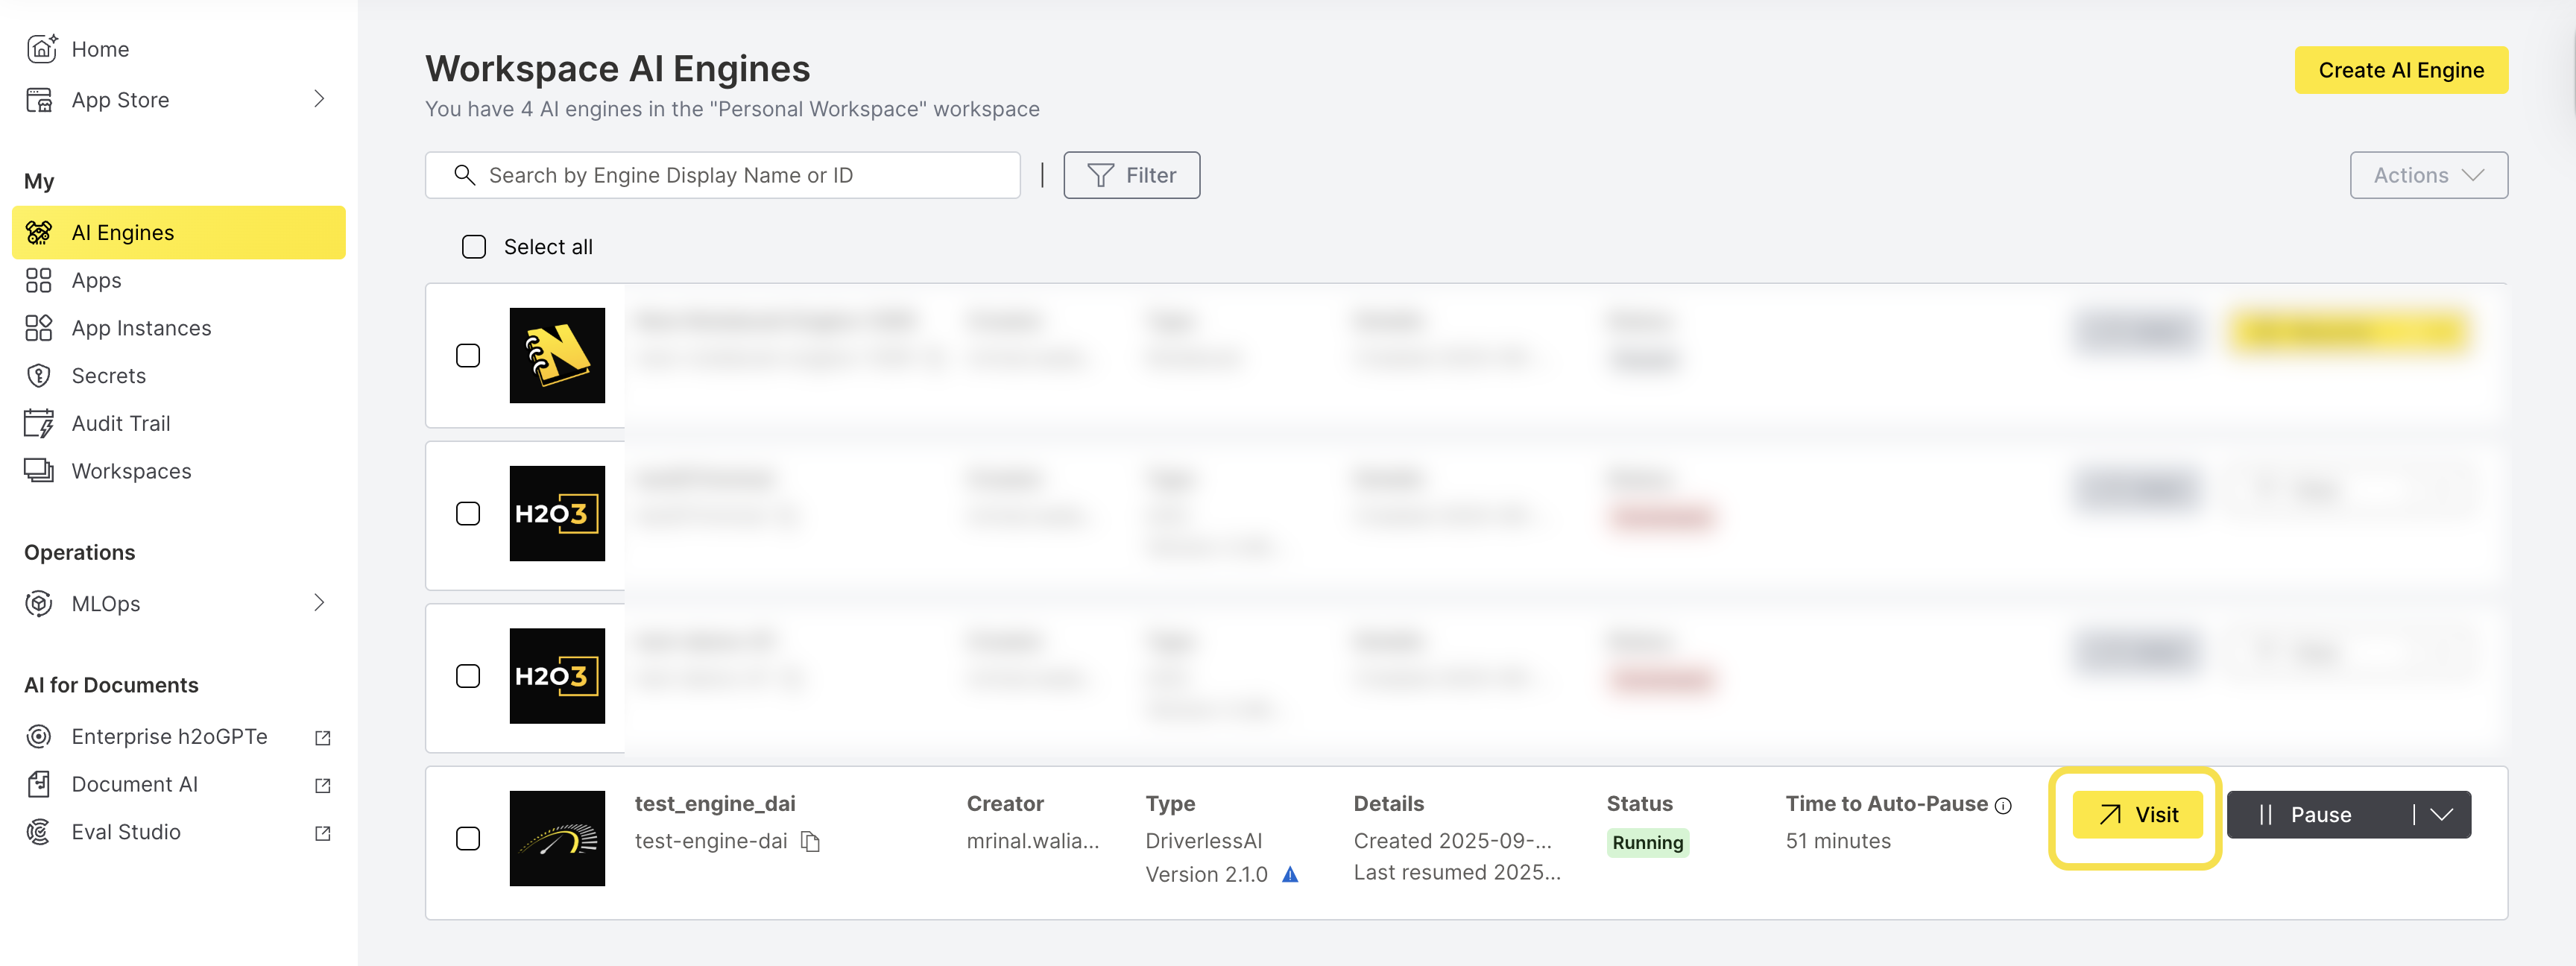
Task: Copy the test-engine-dai engine ID
Action: click(811, 842)
